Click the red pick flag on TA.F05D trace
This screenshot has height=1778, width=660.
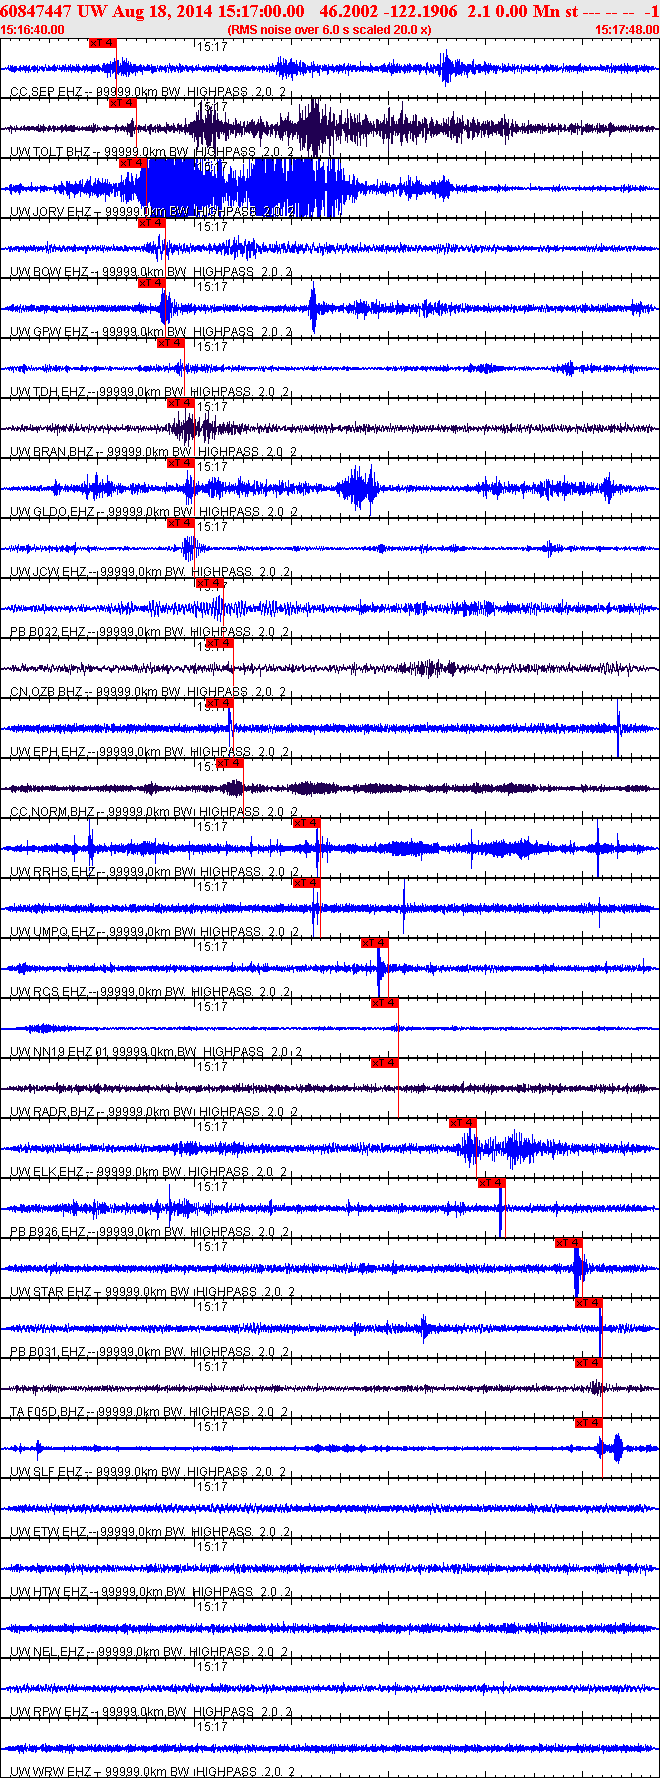click(589, 1363)
